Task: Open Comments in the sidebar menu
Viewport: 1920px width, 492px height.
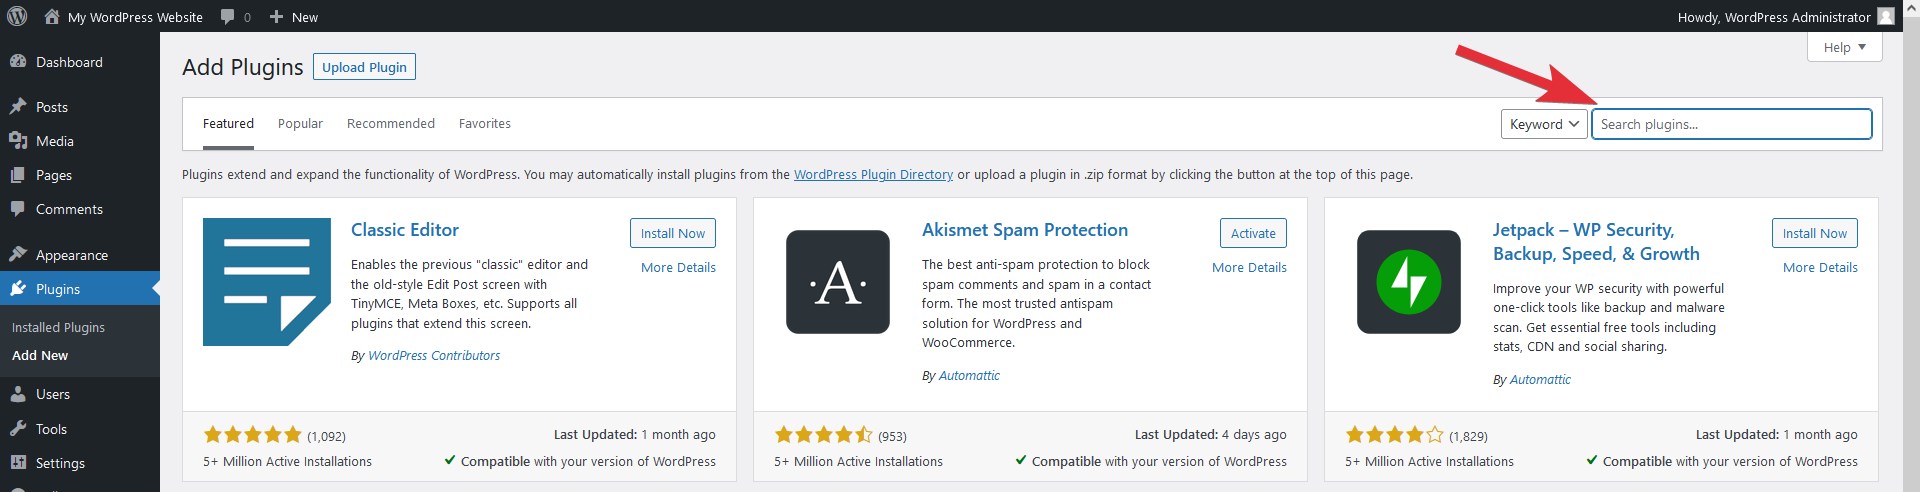Action: pos(80,209)
